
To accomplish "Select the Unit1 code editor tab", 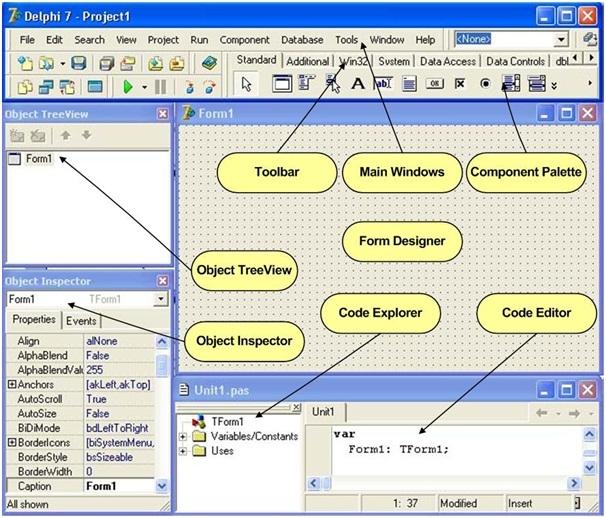I will point(323,412).
